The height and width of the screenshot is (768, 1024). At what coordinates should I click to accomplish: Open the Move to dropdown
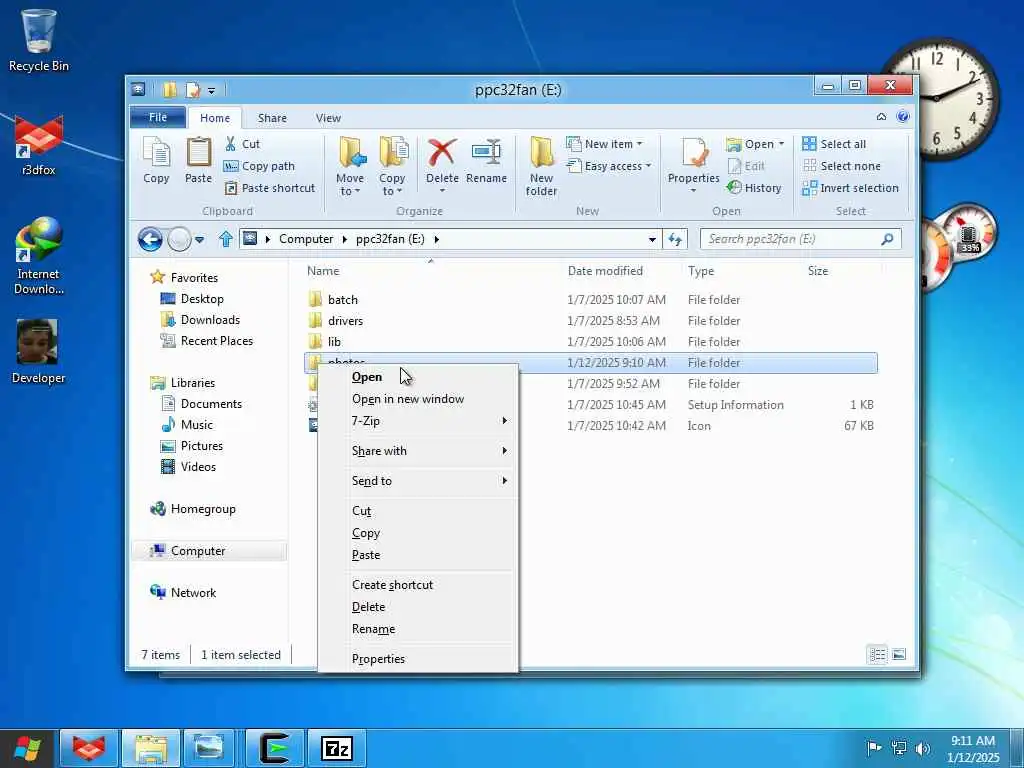pyautogui.click(x=350, y=167)
